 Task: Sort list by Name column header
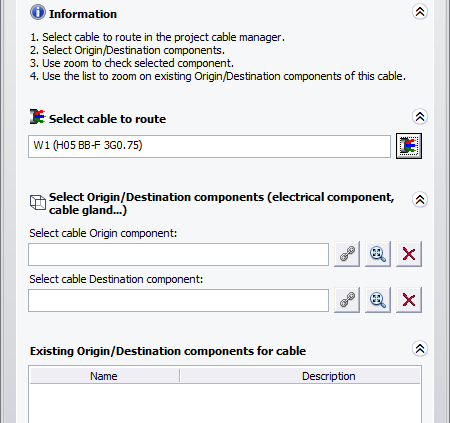105,376
